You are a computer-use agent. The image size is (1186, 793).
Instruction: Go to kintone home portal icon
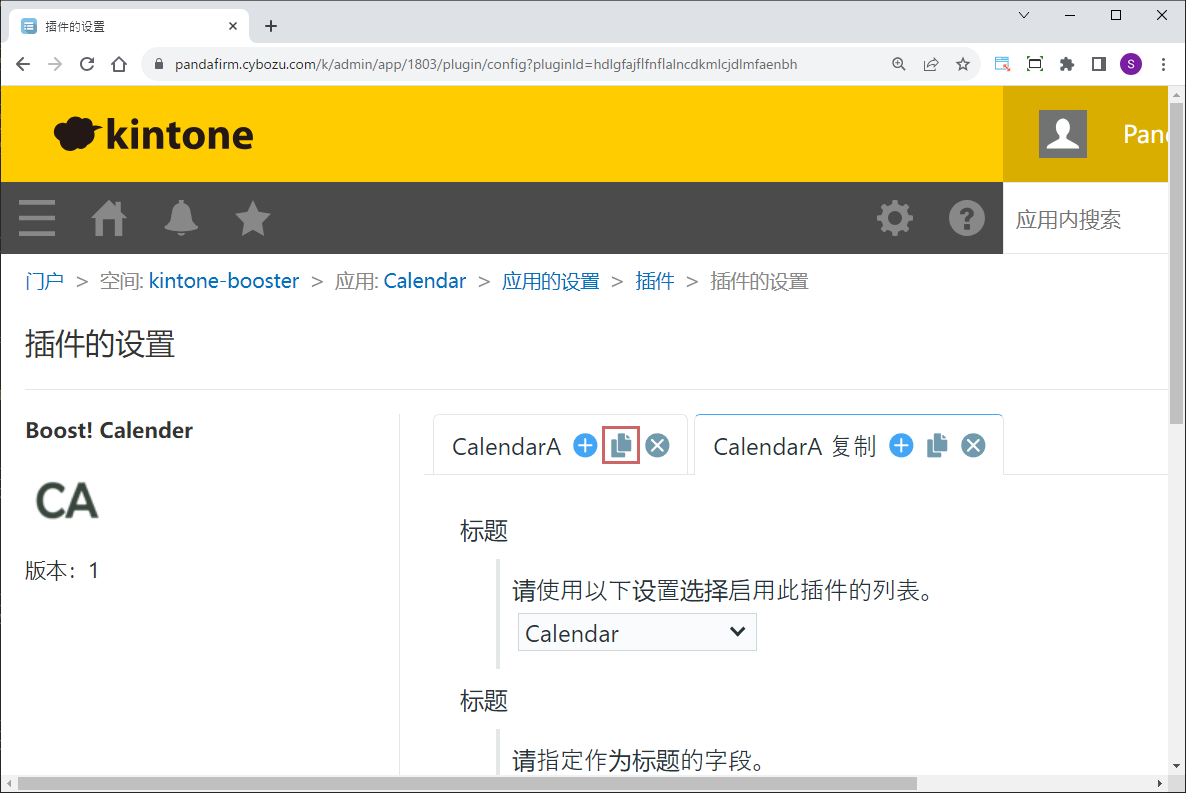(109, 218)
